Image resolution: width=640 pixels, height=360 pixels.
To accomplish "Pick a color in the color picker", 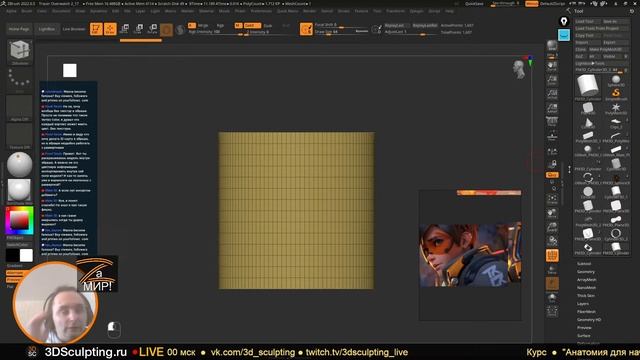I will 19,220.
